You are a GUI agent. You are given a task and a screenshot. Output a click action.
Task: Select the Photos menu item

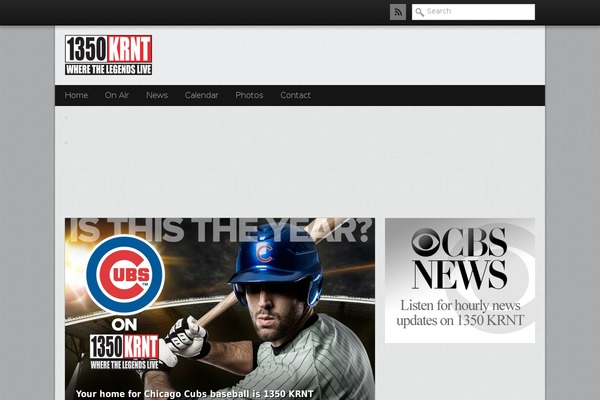tap(249, 95)
